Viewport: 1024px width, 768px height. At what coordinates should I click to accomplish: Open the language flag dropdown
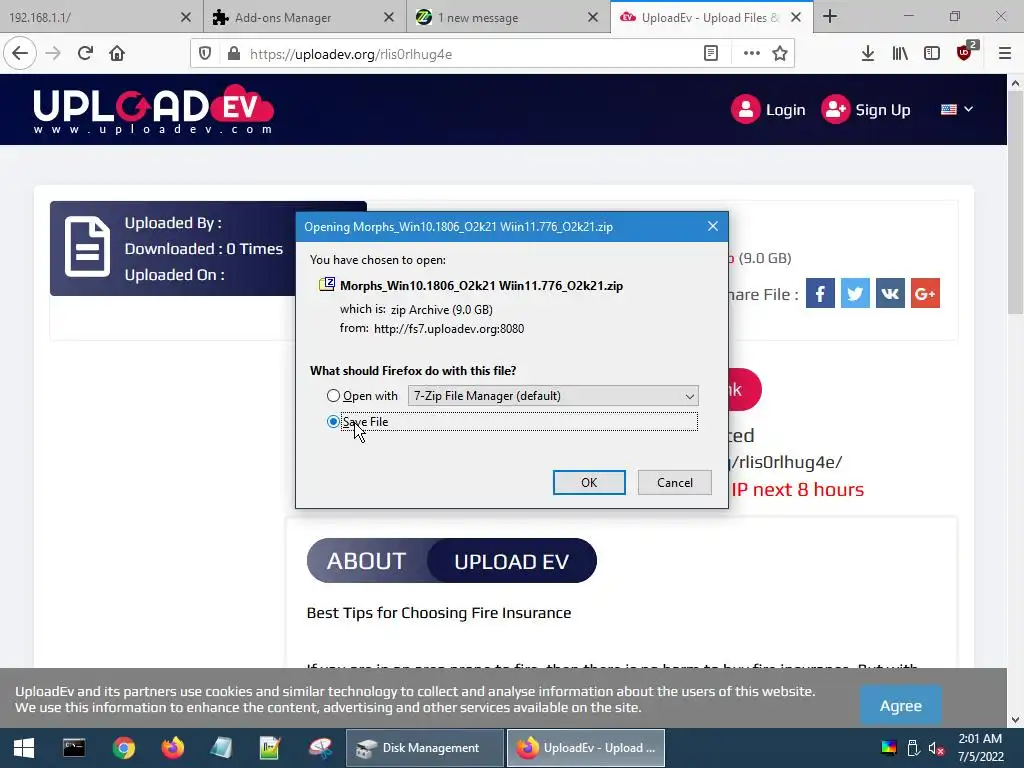click(x=957, y=109)
